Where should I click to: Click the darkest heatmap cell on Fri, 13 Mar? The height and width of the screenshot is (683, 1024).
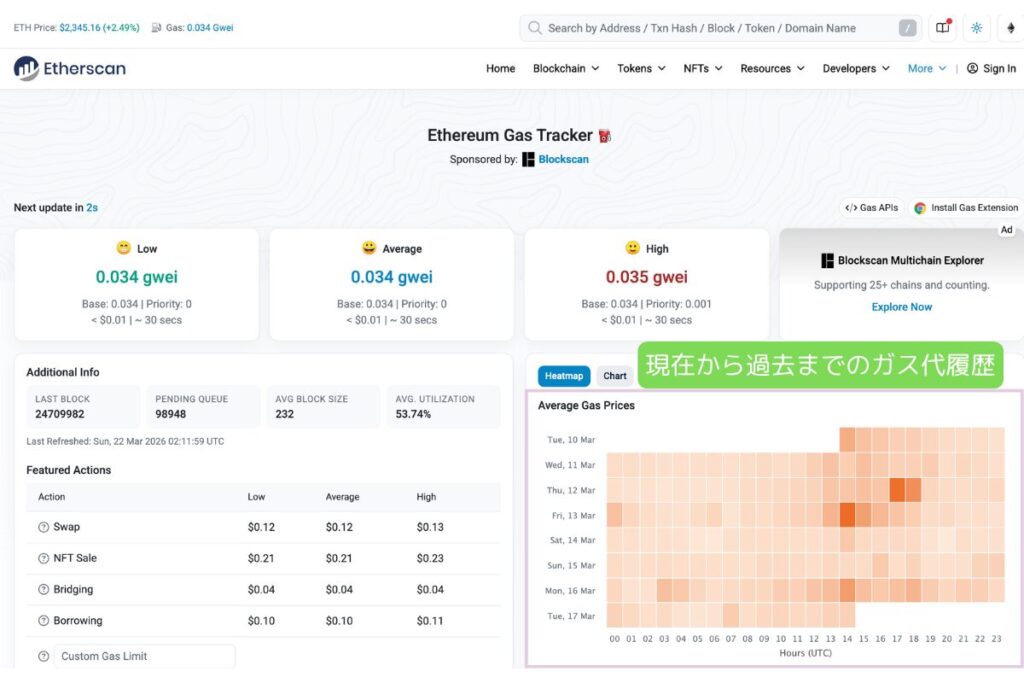847,515
